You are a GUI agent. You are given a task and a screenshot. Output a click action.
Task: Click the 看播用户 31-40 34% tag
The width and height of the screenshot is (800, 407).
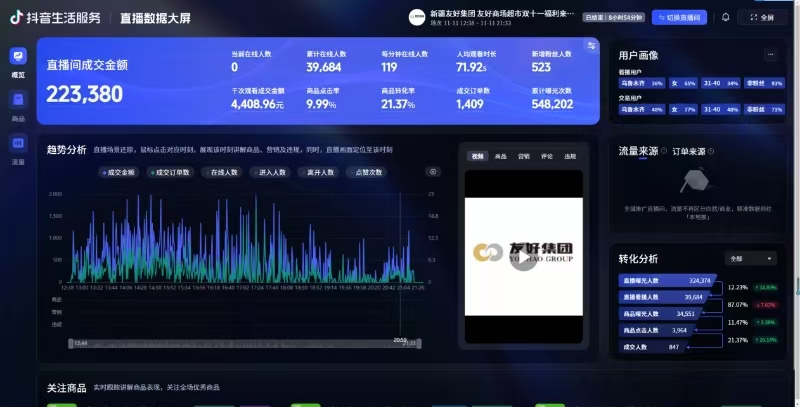click(720, 83)
